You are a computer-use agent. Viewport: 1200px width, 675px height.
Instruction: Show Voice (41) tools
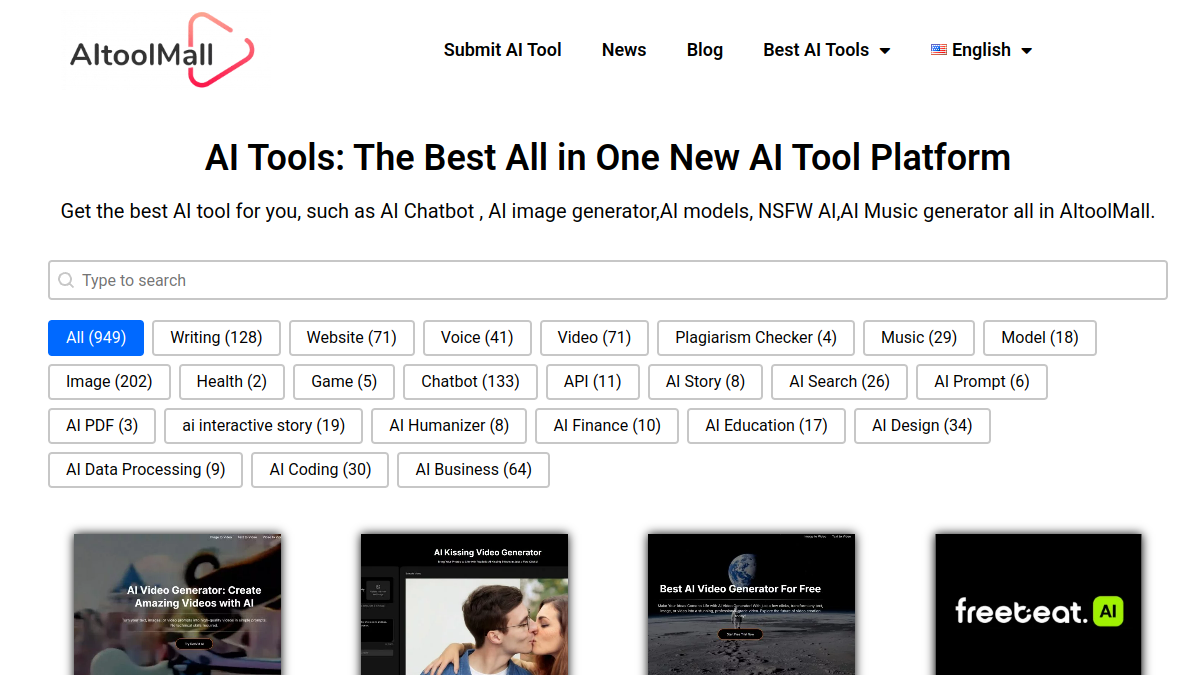(477, 338)
